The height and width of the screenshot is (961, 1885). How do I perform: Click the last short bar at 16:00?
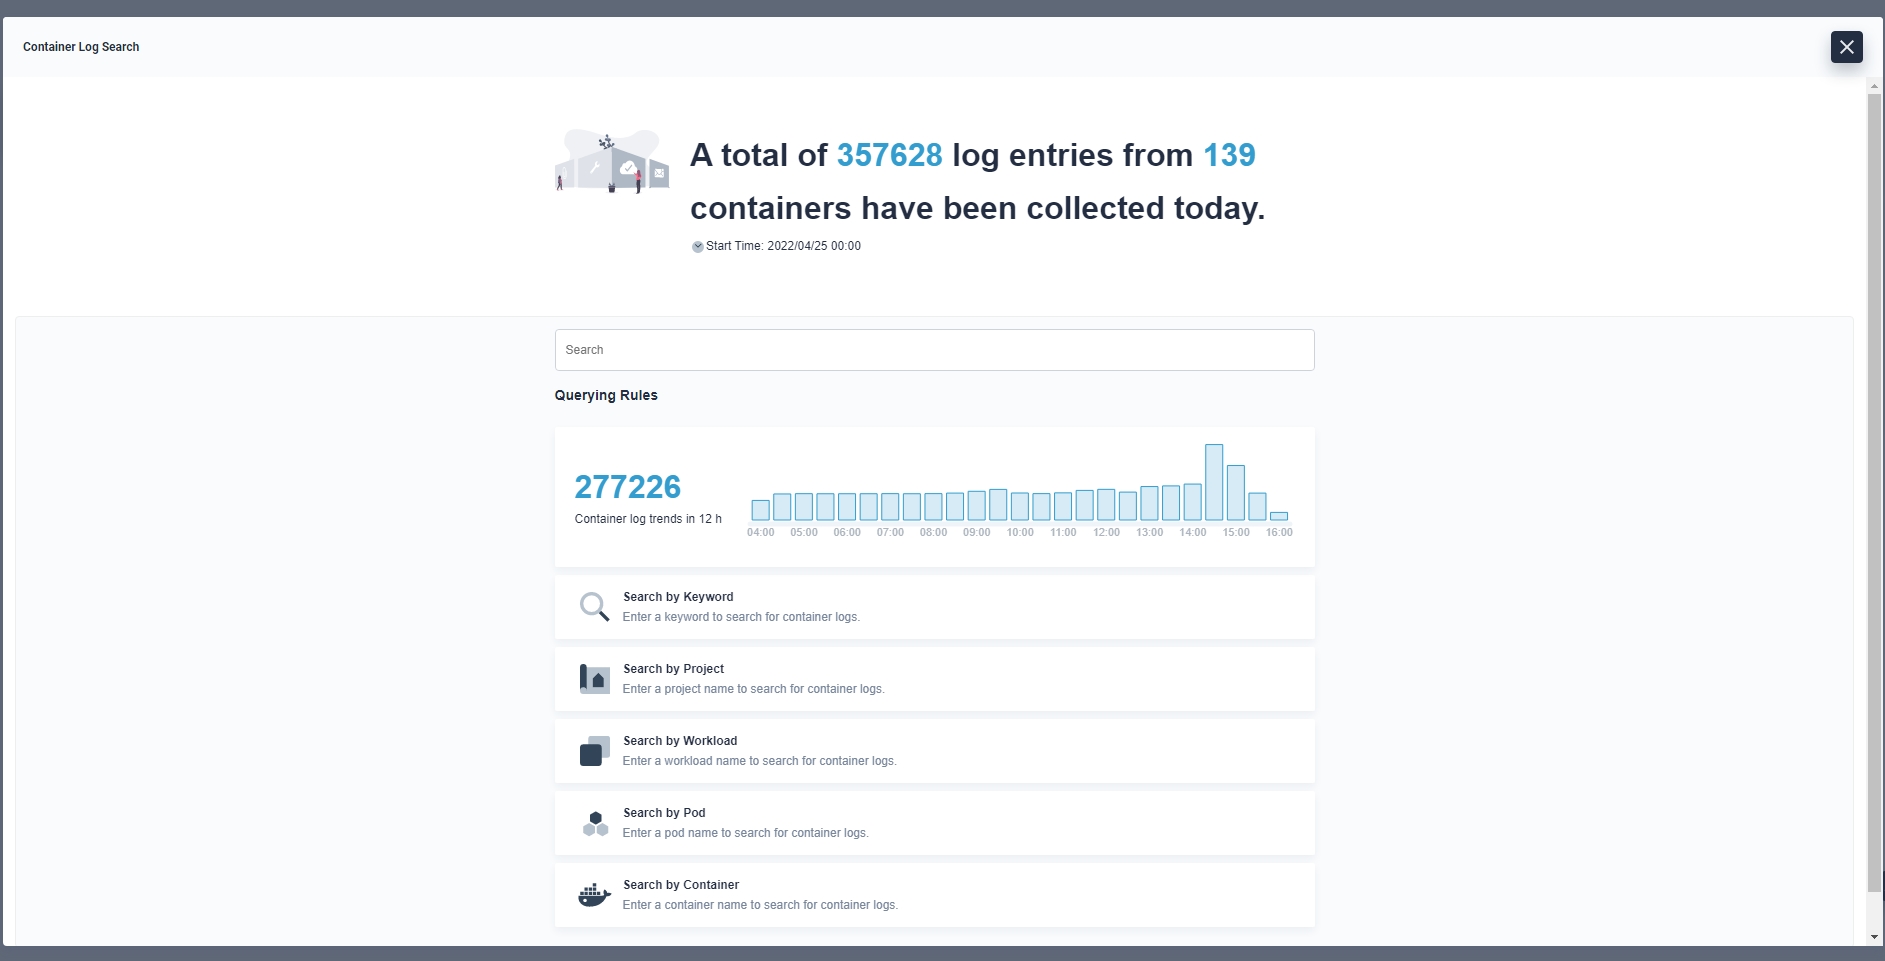(1279, 516)
